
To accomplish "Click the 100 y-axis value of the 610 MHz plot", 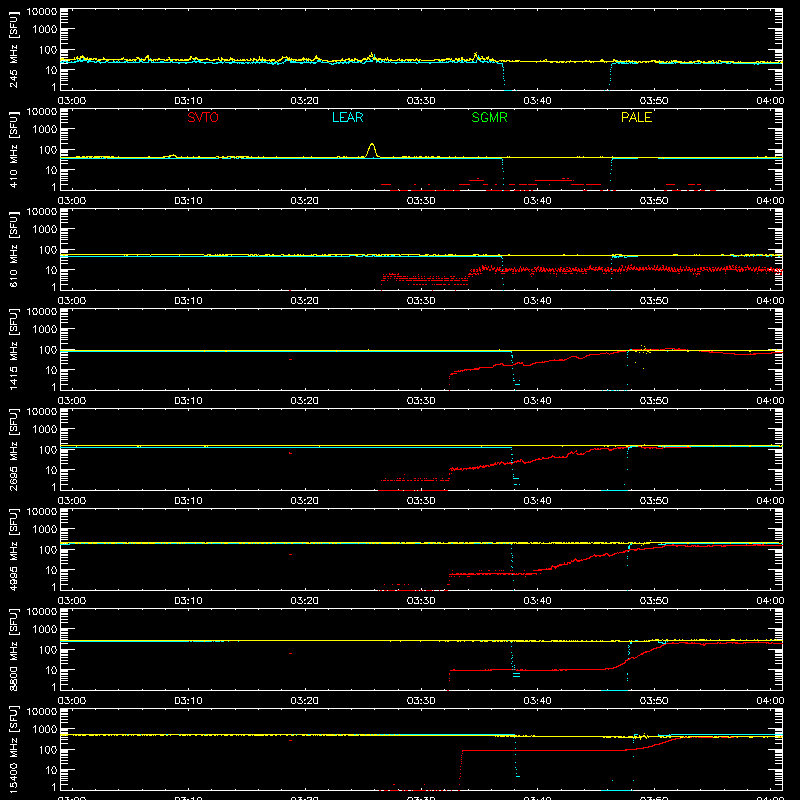I will click(47, 249).
